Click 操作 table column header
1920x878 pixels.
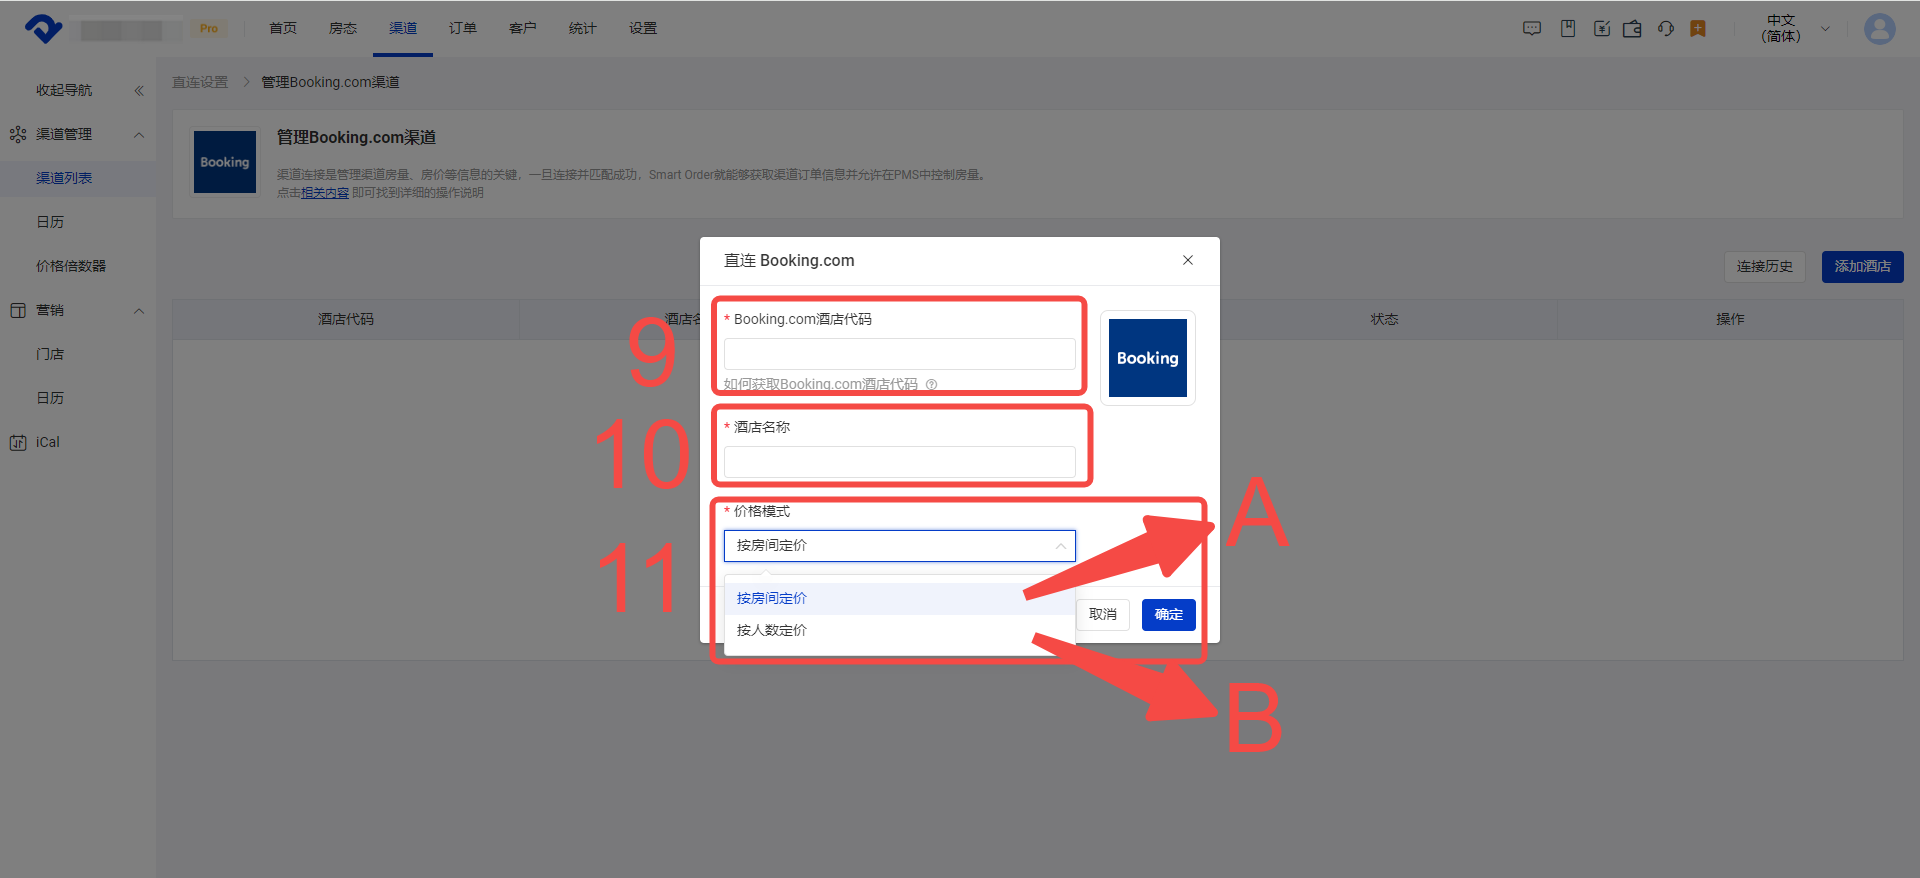coord(1731,319)
